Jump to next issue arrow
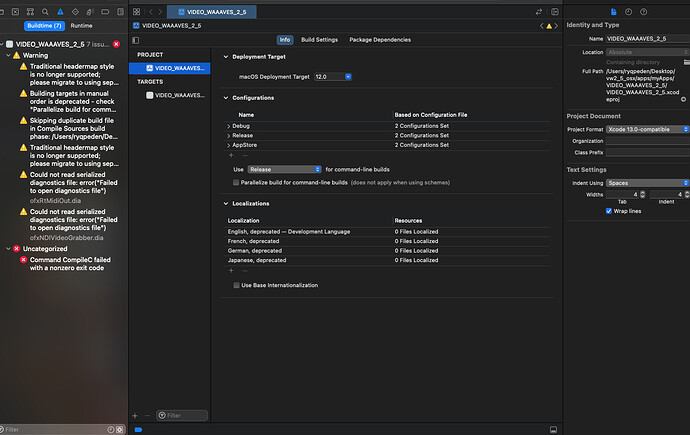 tap(556, 26)
